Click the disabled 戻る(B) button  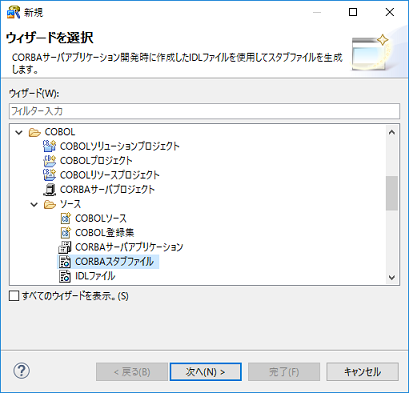point(132,372)
